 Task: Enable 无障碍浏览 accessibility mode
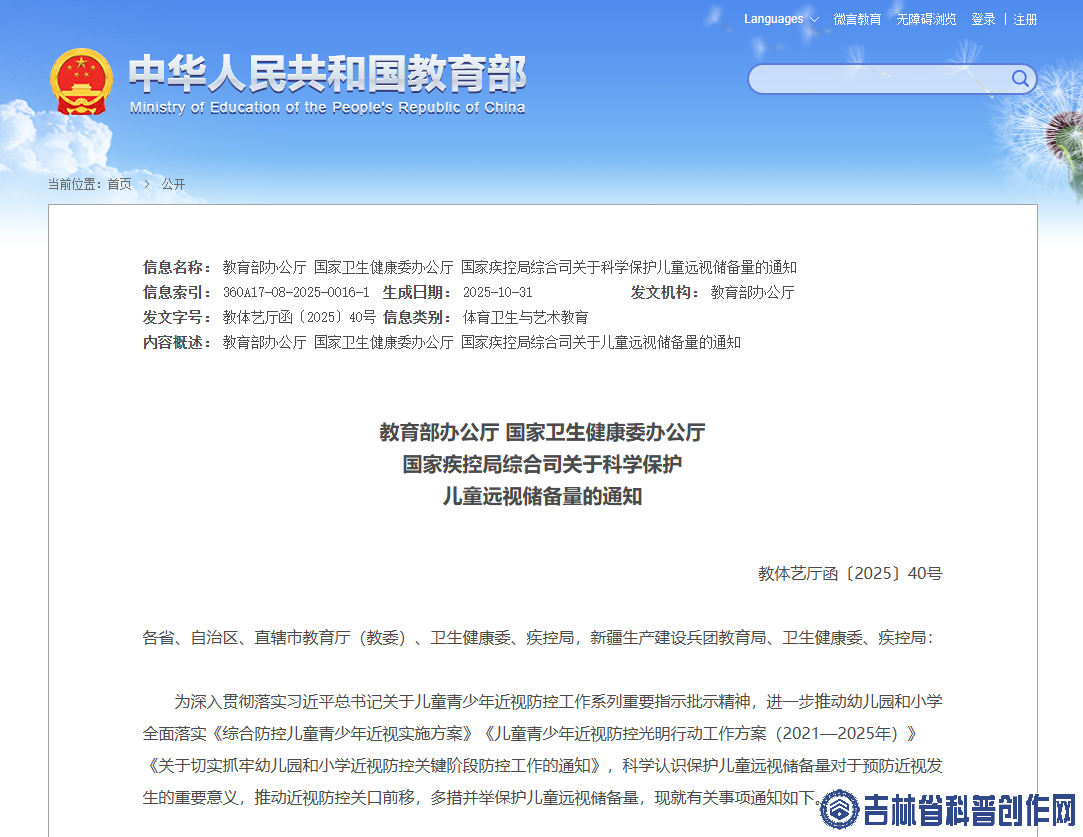(x=926, y=19)
